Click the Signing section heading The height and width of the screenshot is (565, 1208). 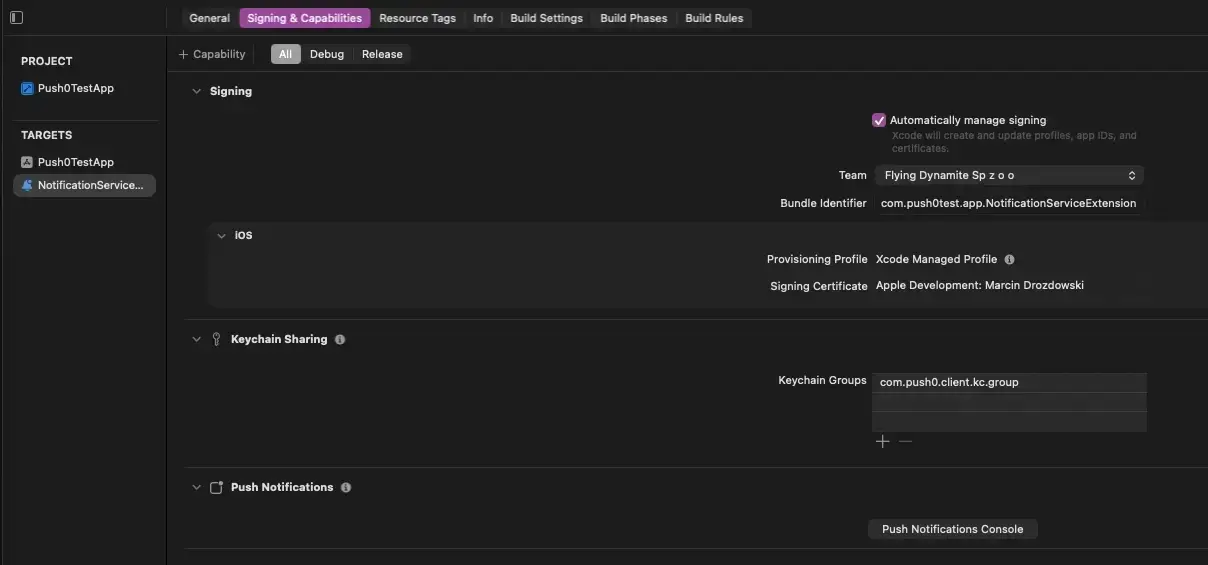pyautogui.click(x=231, y=91)
